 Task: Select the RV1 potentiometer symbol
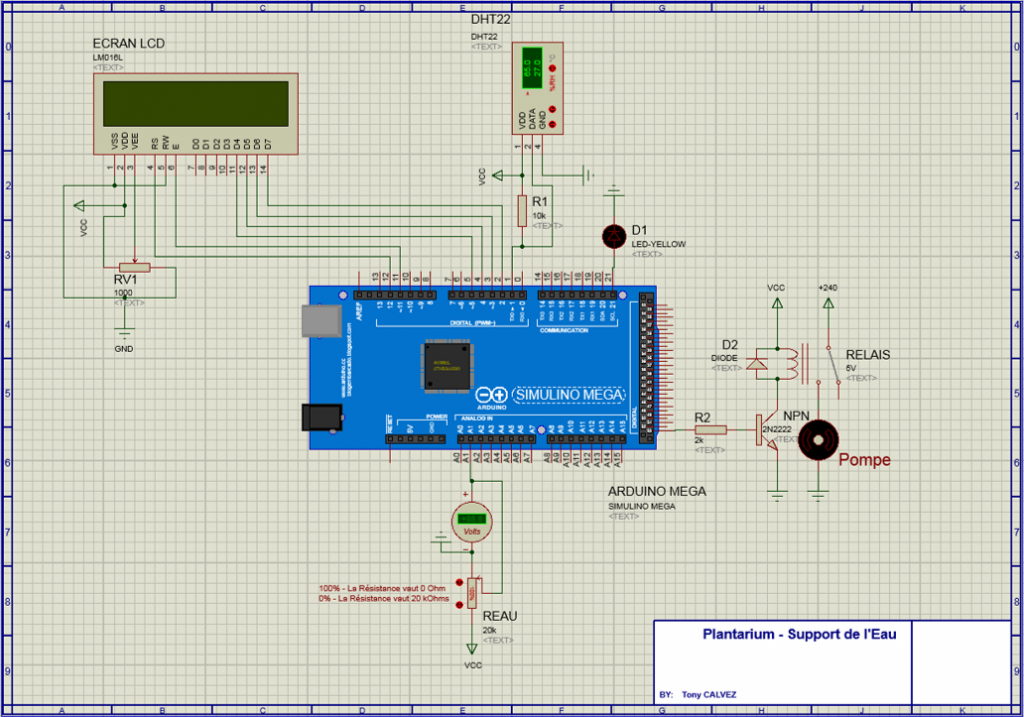135,267
